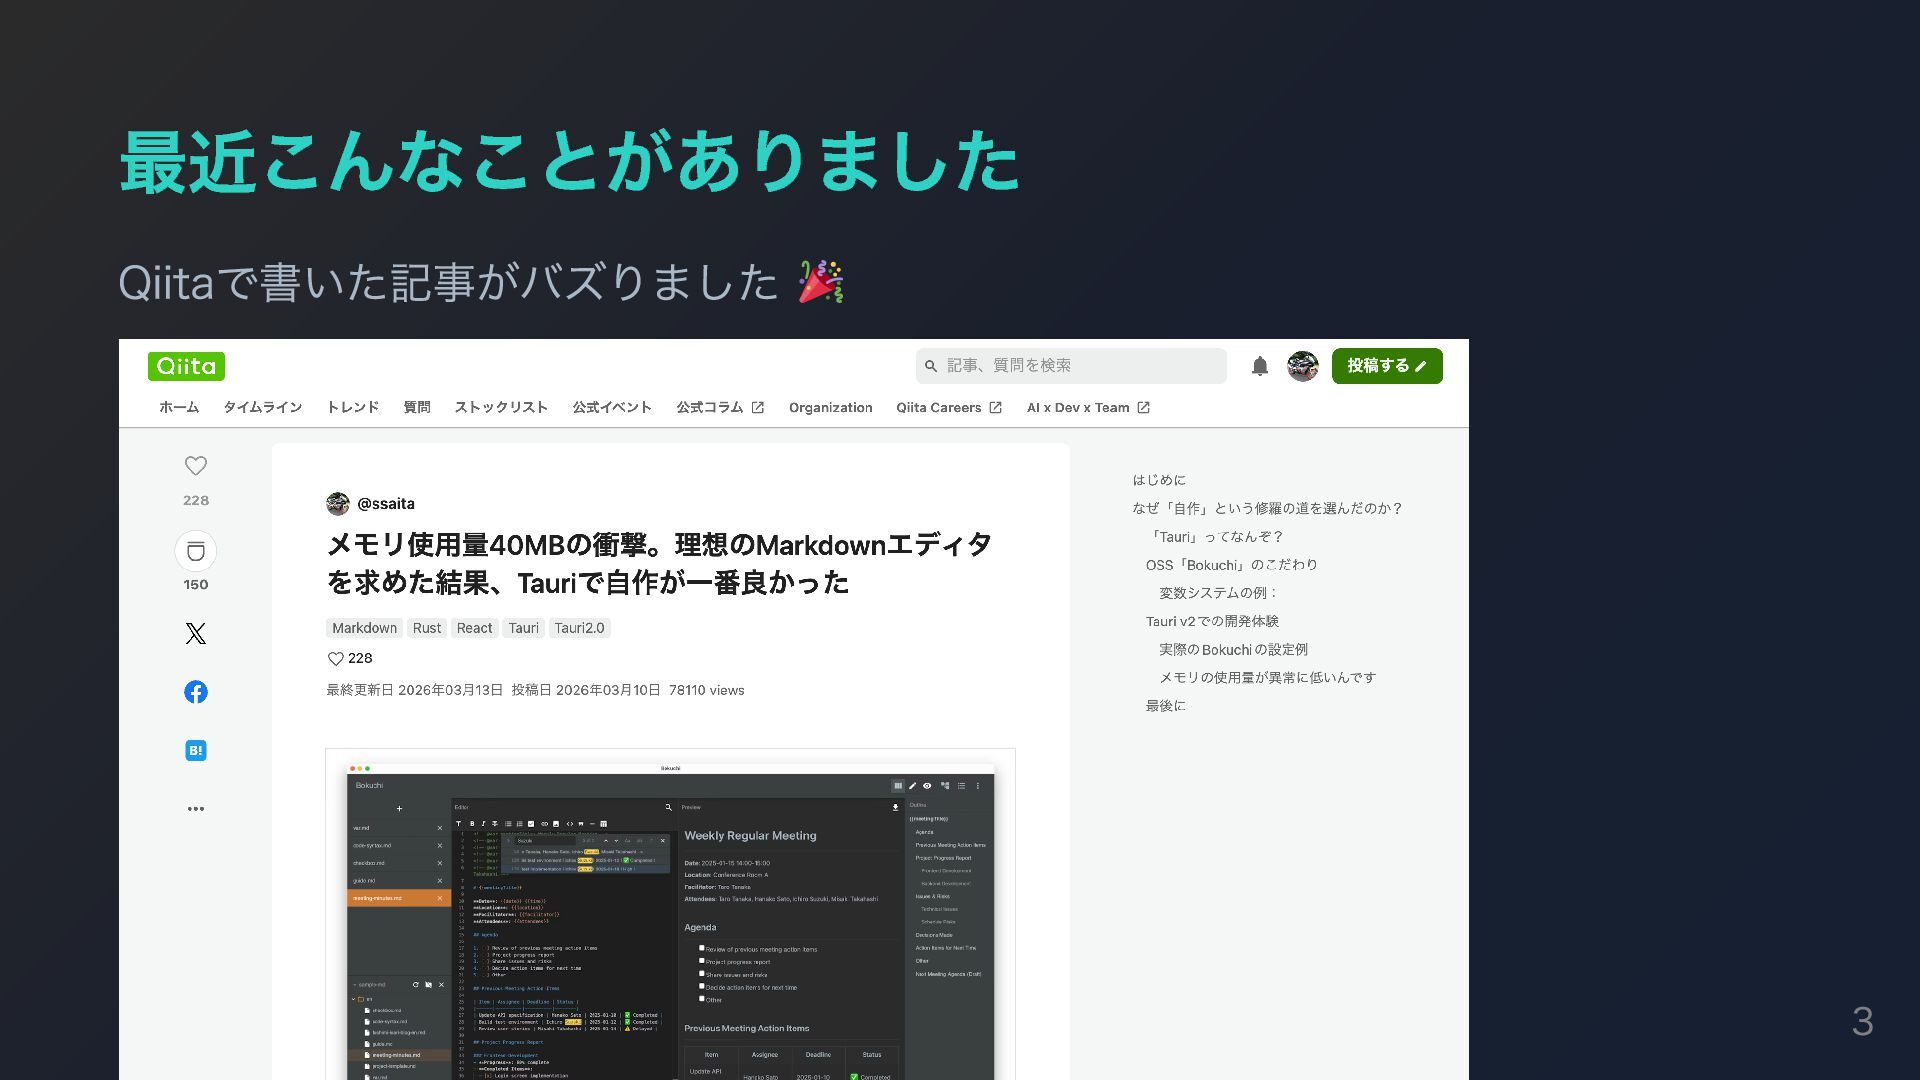Viewport: 1920px width, 1080px height.
Task: Share article on X icon
Action: click(x=196, y=633)
